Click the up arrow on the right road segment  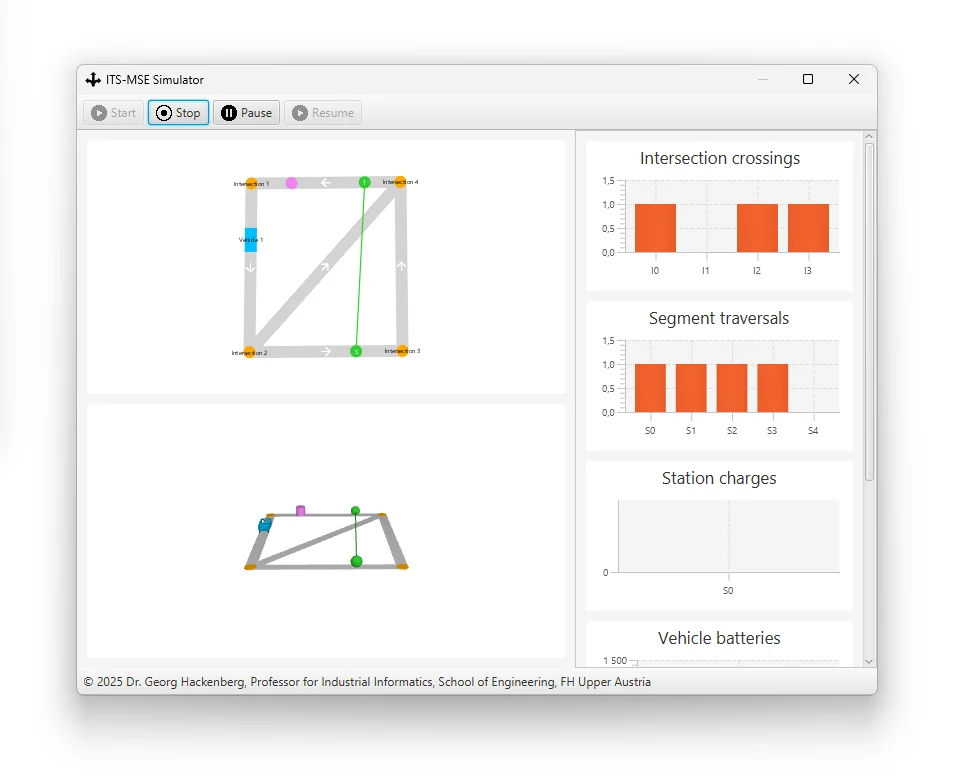[x=401, y=266]
